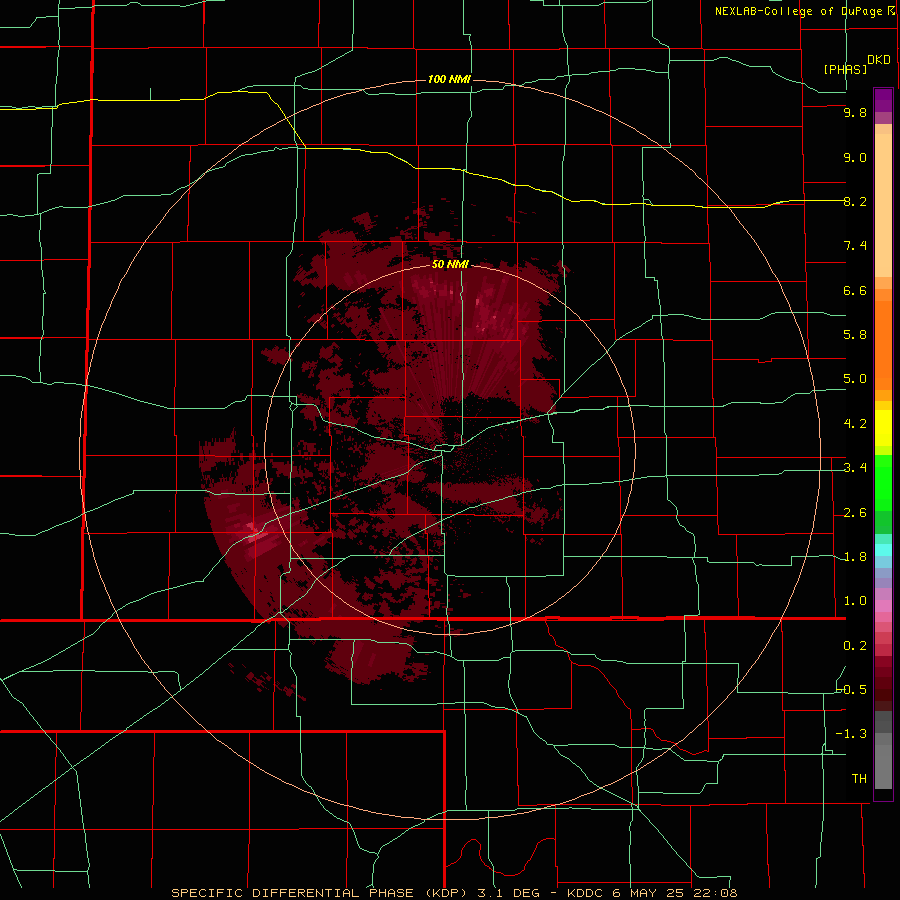Screen dimensions: 900x900
Task: Click the -1.3 value on the color scale
Action: tap(852, 734)
